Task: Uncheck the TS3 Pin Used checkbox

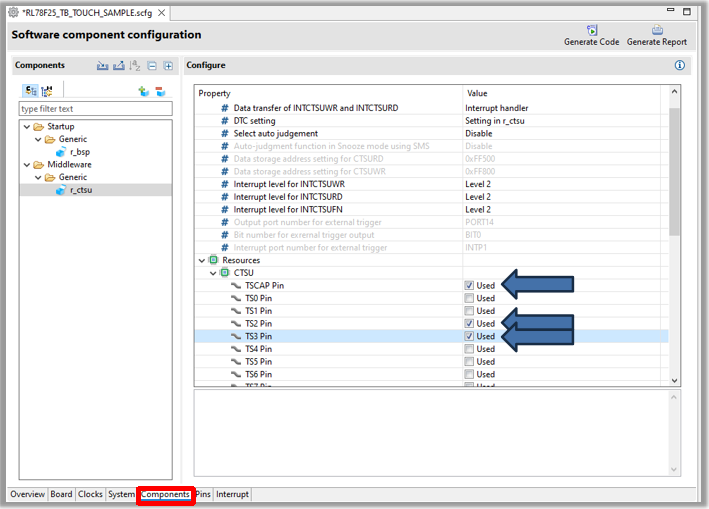Action: 469,336
